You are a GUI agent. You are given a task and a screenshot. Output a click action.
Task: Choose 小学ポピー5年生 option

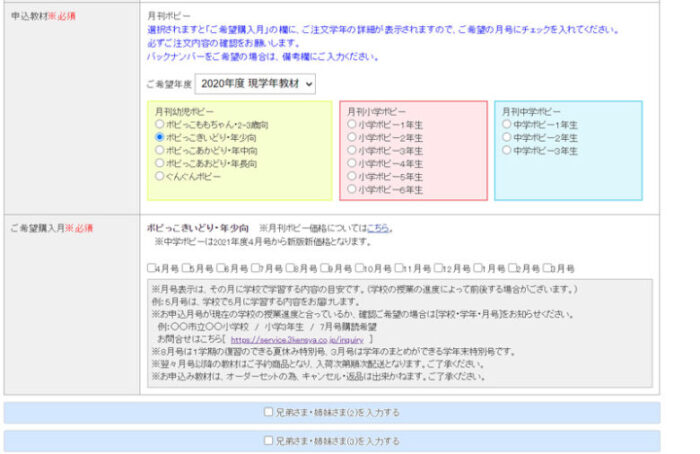(352, 175)
